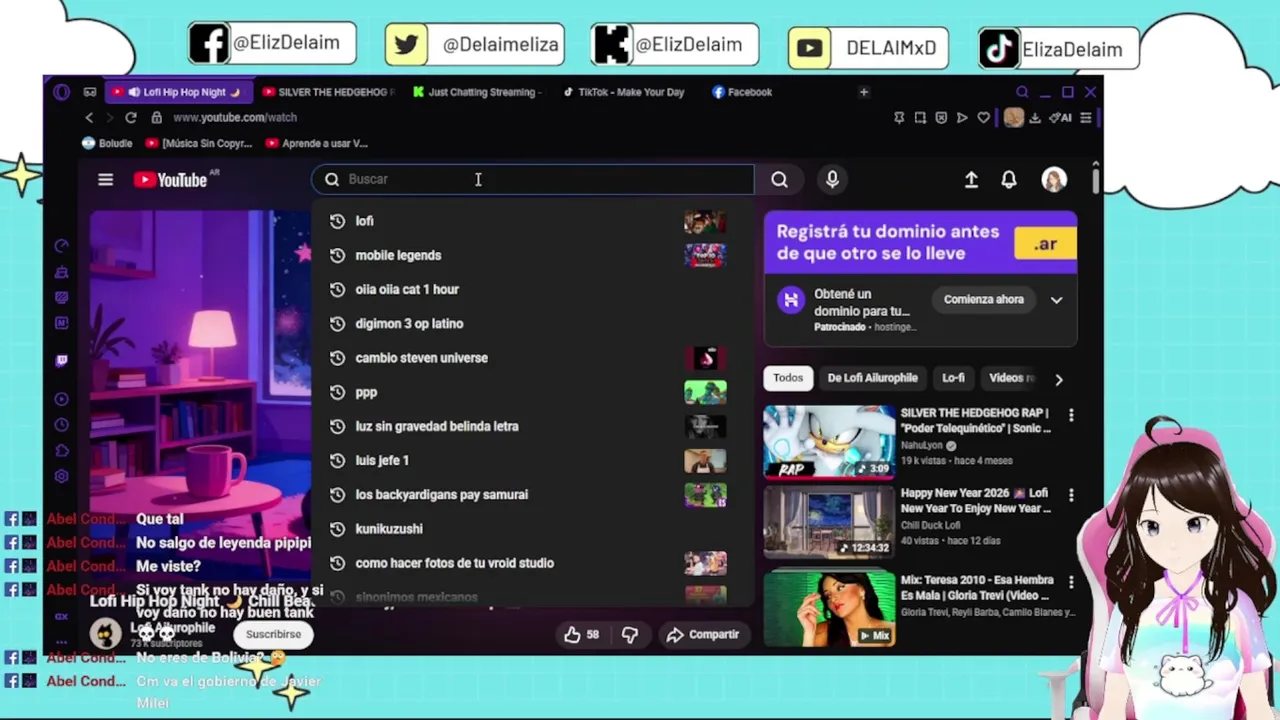
Task: Open the Aprende a usar V... bookmark
Action: [x=317, y=143]
